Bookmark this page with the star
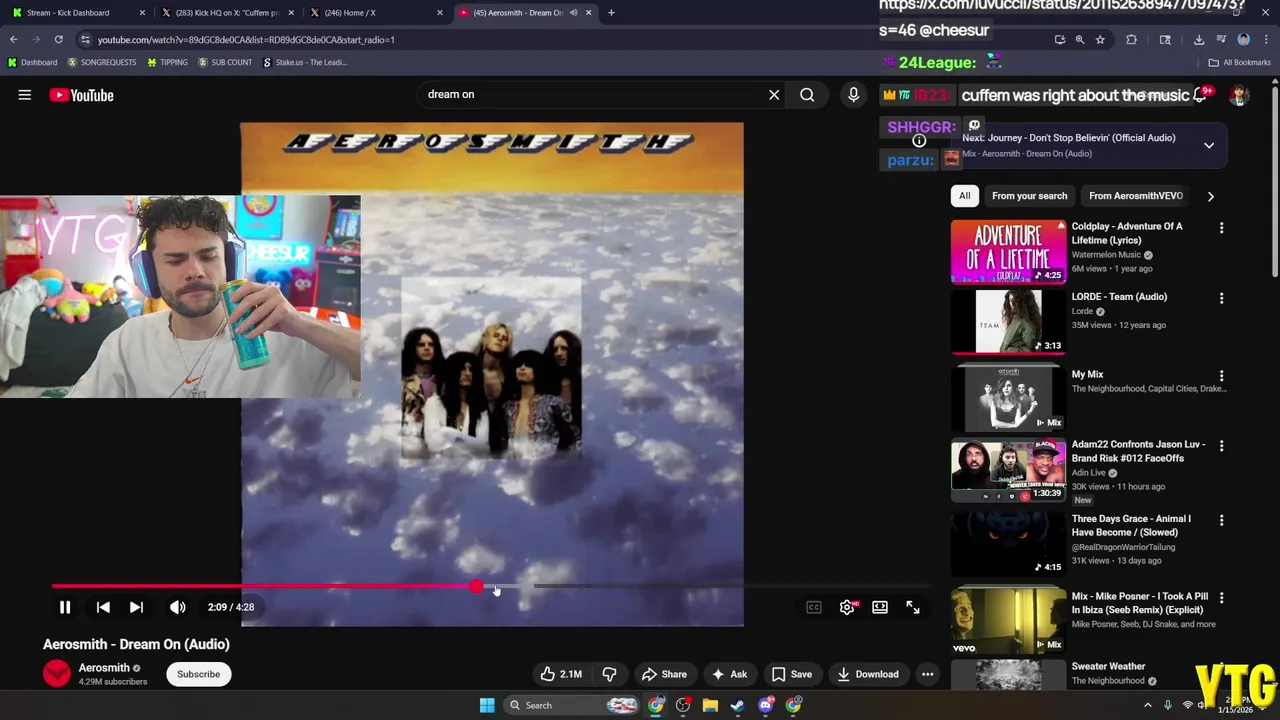1280x720 pixels. pyautogui.click(x=1100, y=40)
